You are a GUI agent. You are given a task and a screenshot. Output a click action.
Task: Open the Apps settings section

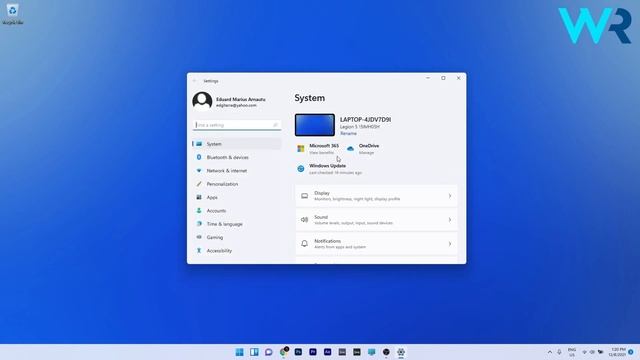pos(237,197)
